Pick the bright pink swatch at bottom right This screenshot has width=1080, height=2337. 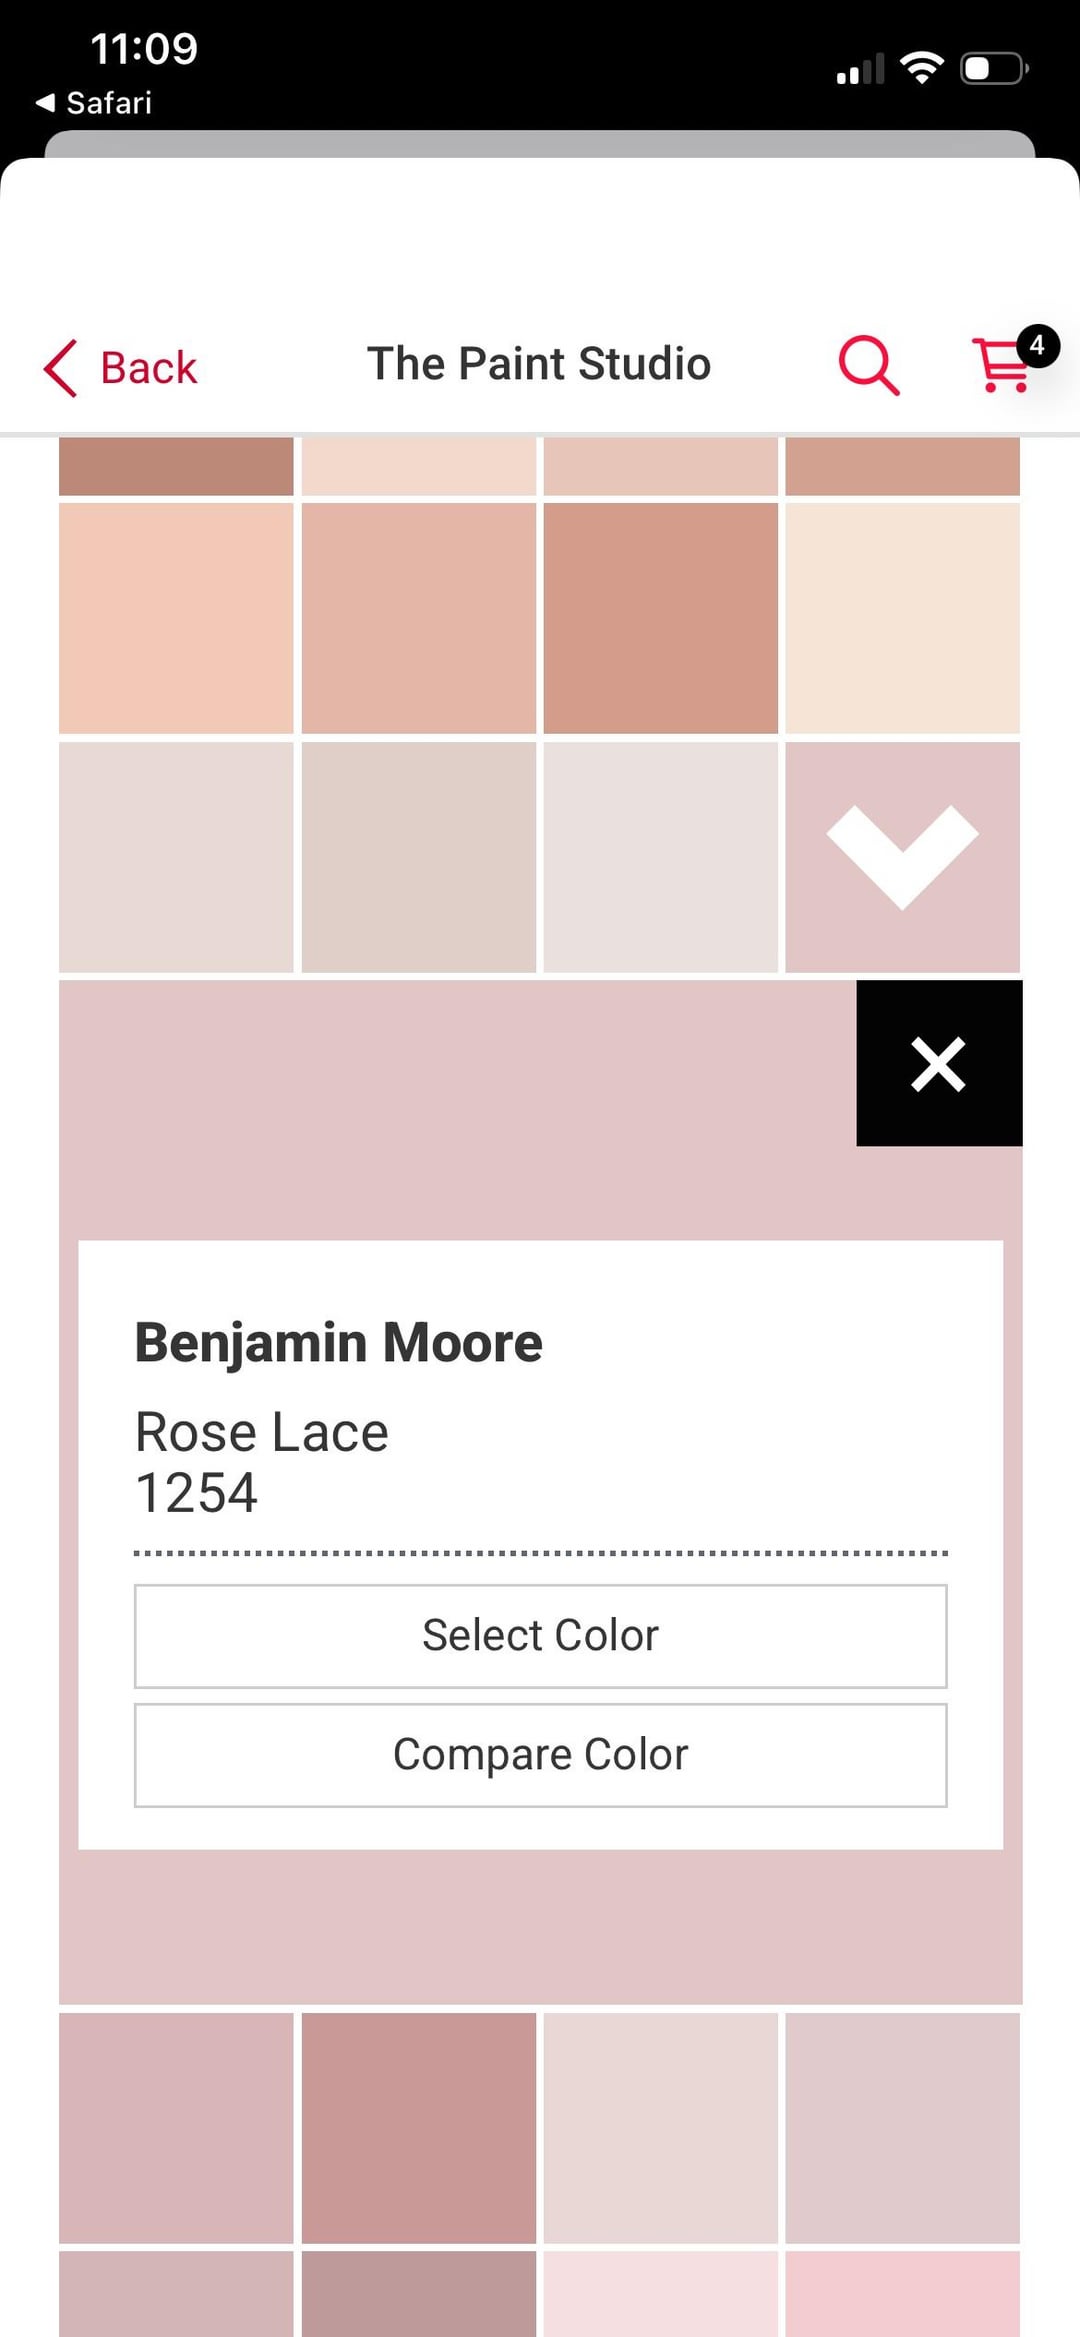[902, 2294]
